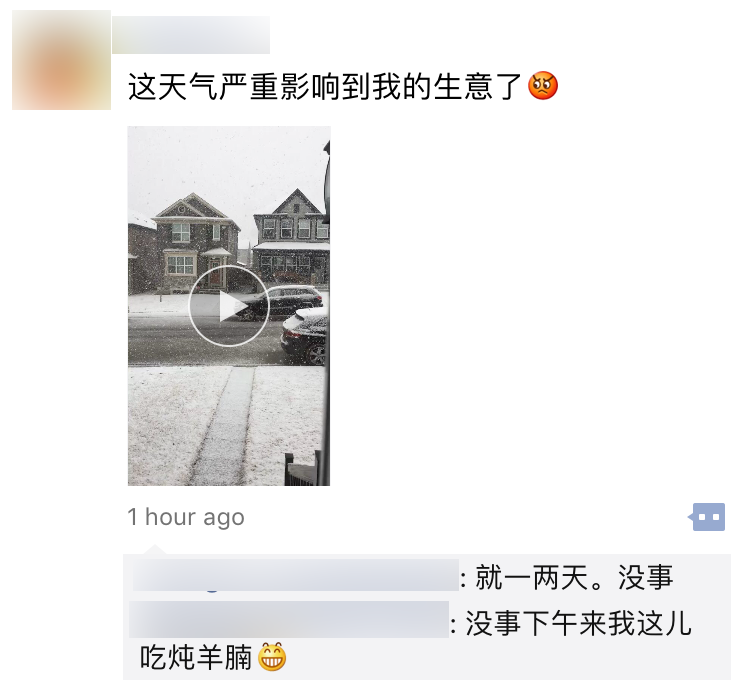
Task: Open the first commenter's blurred name
Action: click(296, 576)
